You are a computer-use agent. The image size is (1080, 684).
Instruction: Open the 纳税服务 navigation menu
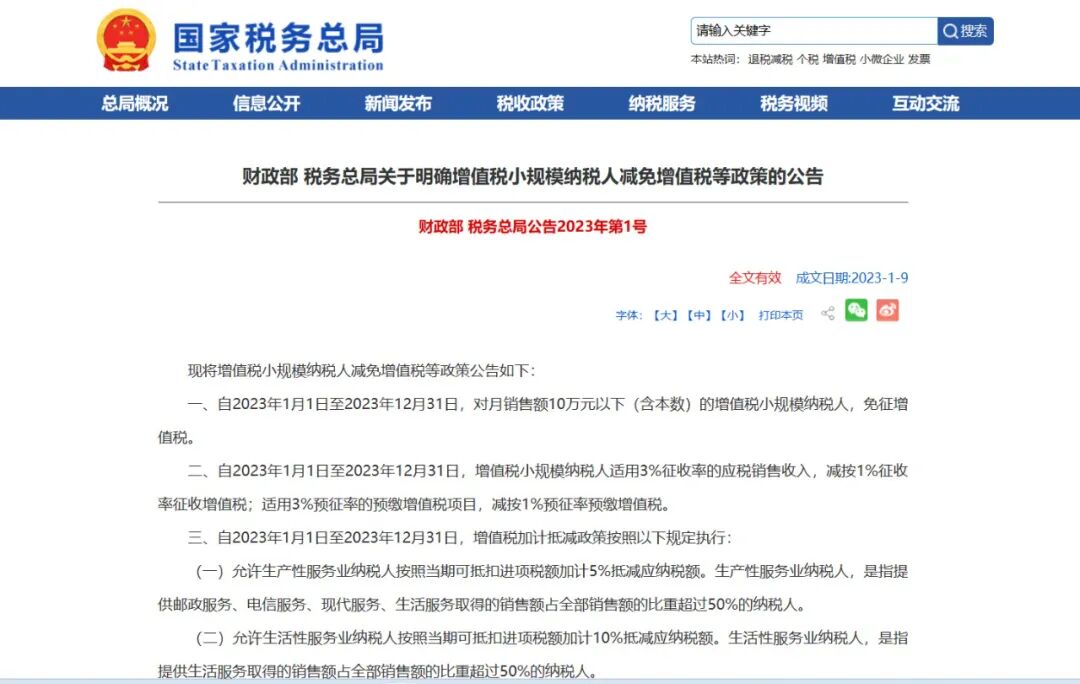[663, 102]
